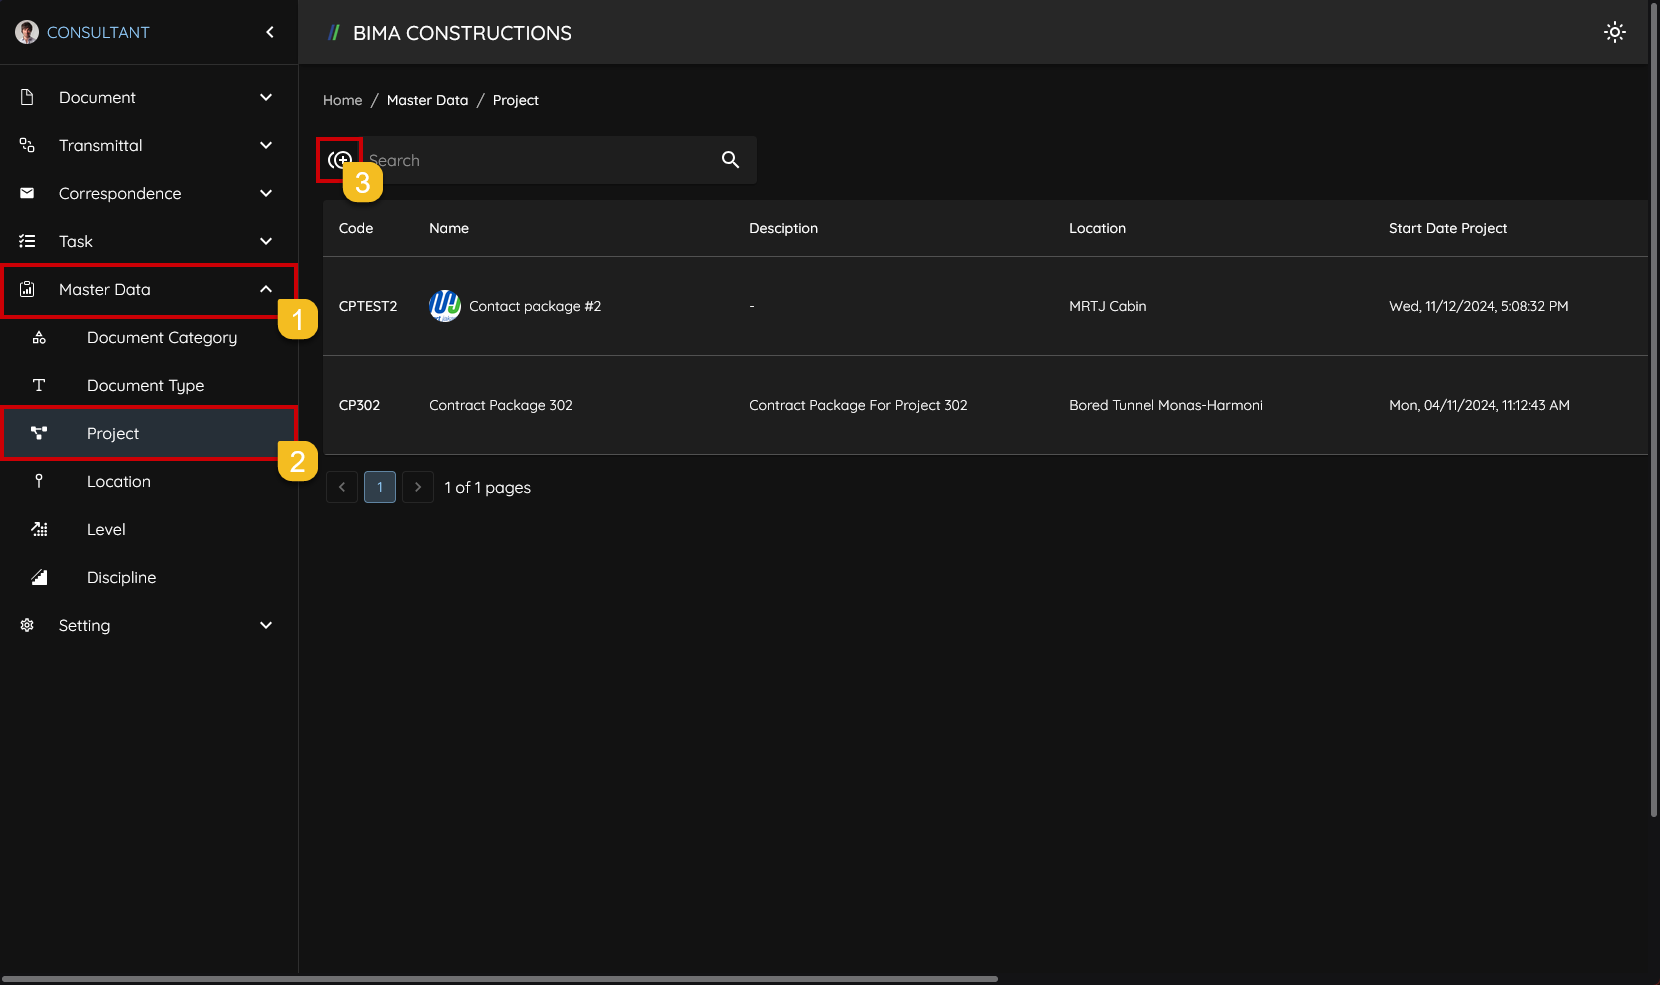Screen dimensions: 1660x985
Task: Click the Location pin icon in sidebar
Action: coord(39,481)
